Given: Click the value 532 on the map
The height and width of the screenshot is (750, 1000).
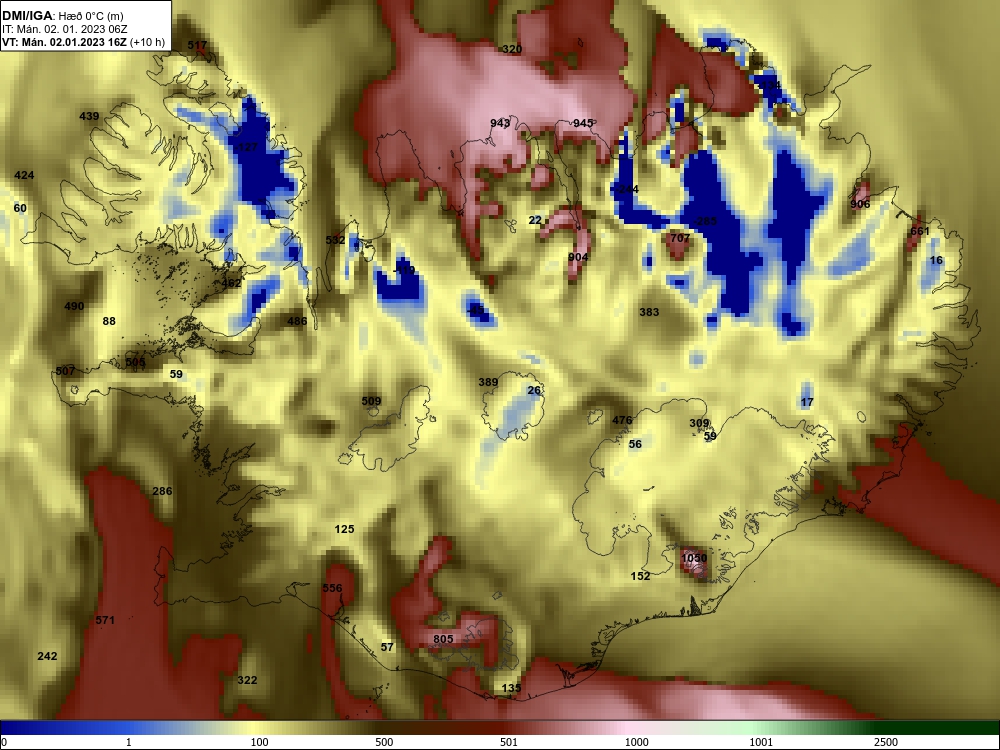Looking at the screenshot, I should point(335,240).
